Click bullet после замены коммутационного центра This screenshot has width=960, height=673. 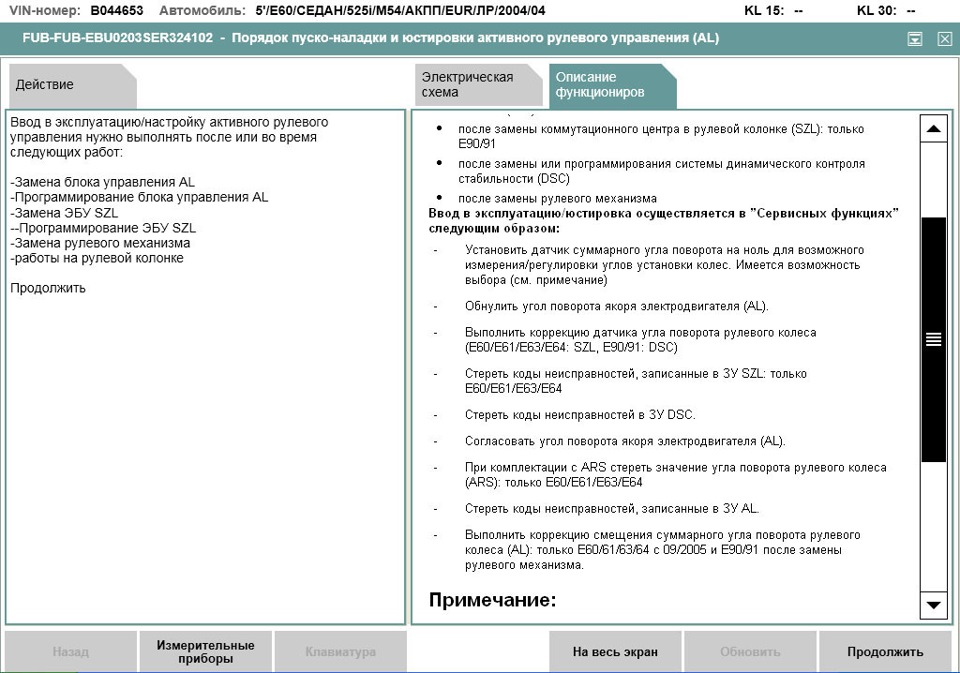661,136
